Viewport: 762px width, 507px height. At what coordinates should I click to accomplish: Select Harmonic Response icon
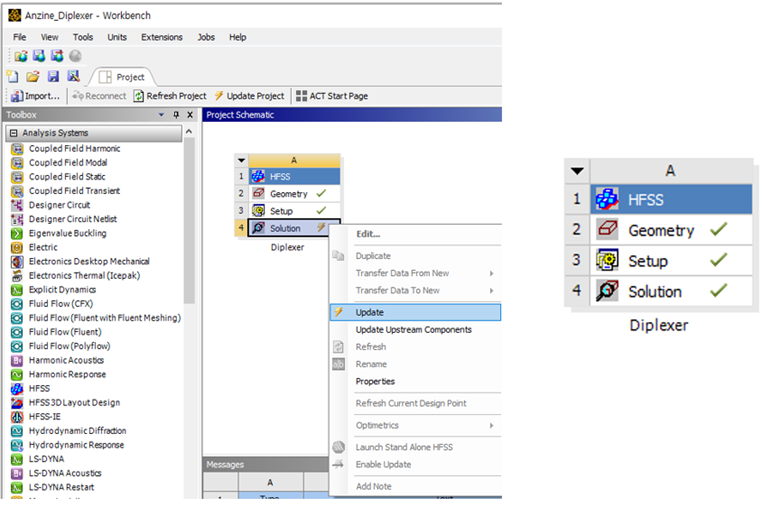coord(17,375)
